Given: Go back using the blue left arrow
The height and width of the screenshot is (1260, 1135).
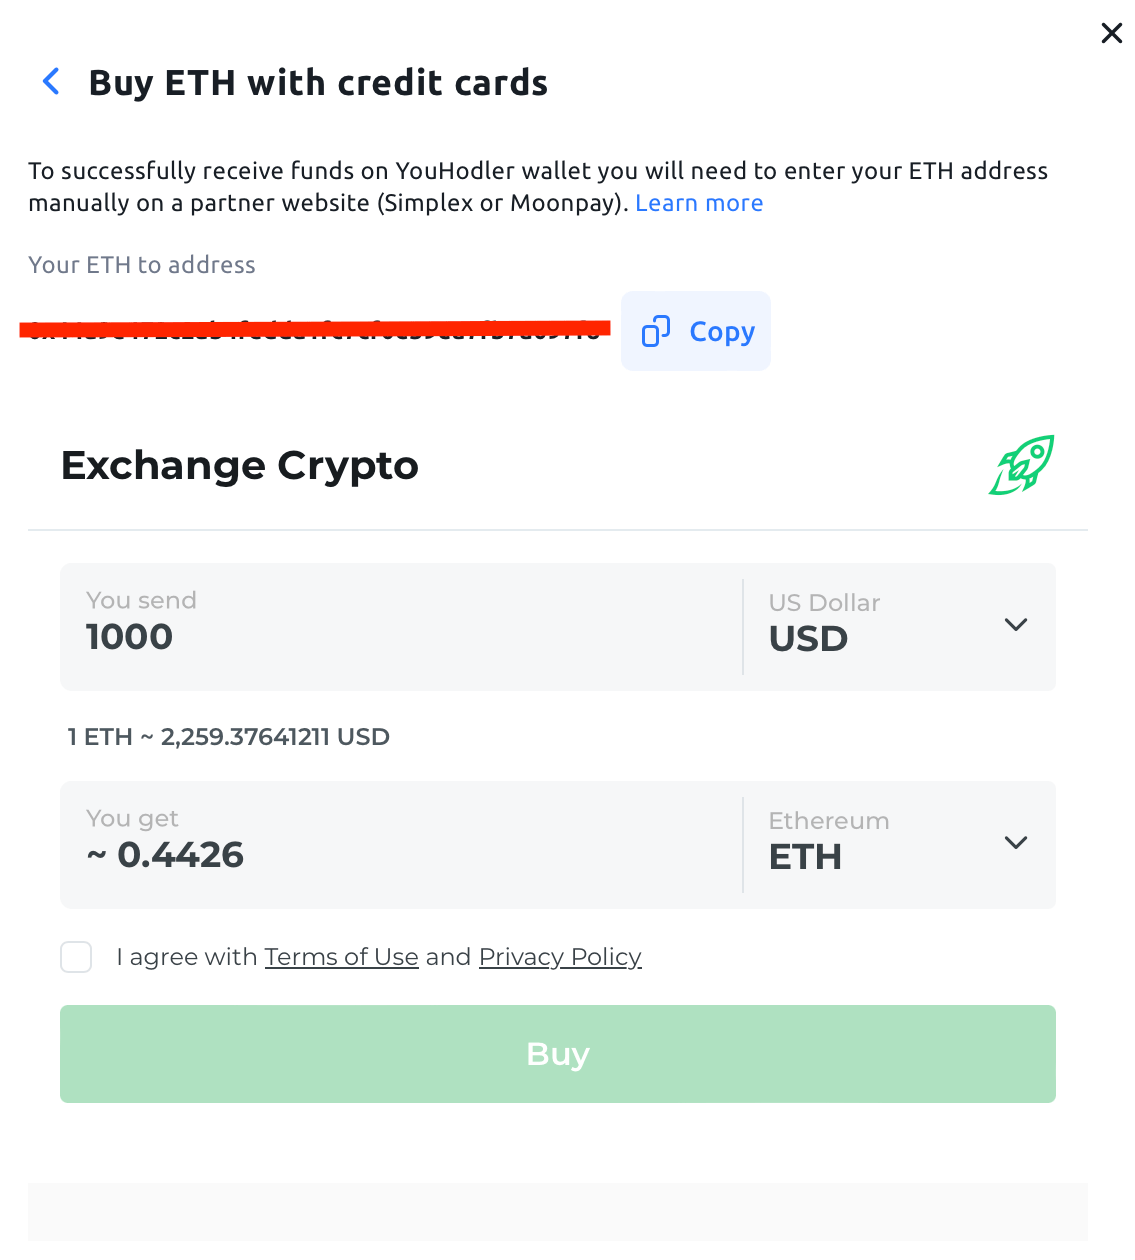Looking at the screenshot, I should [x=52, y=82].
